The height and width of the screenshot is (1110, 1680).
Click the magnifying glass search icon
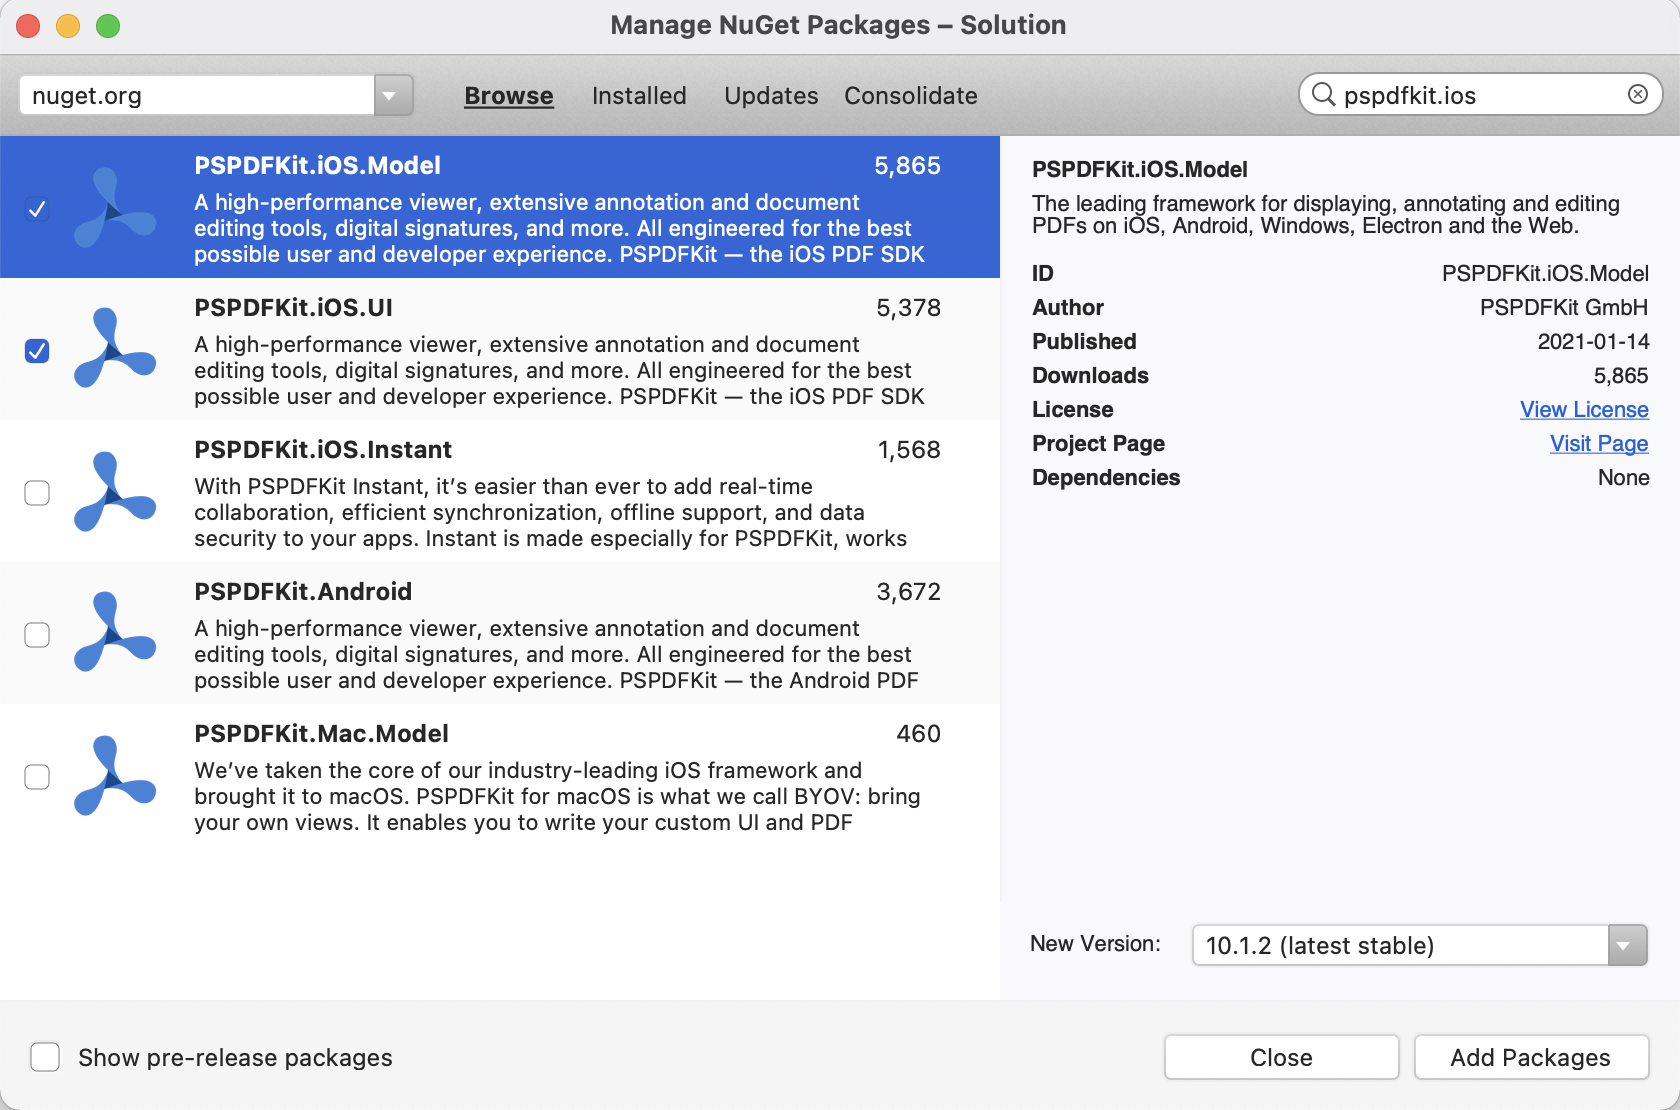point(1323,95)
